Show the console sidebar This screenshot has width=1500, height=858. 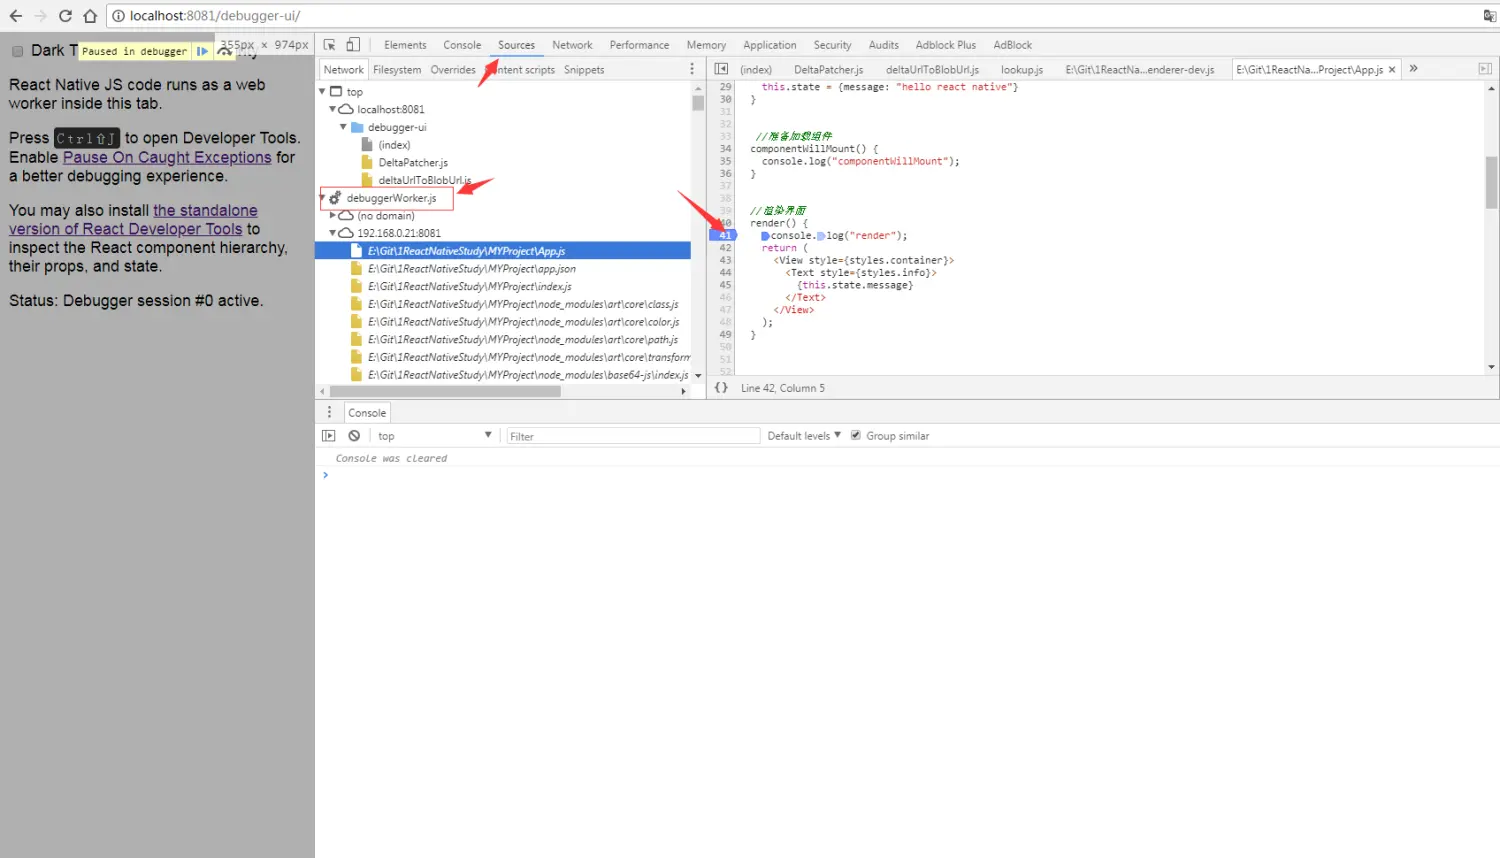(329, 436)
